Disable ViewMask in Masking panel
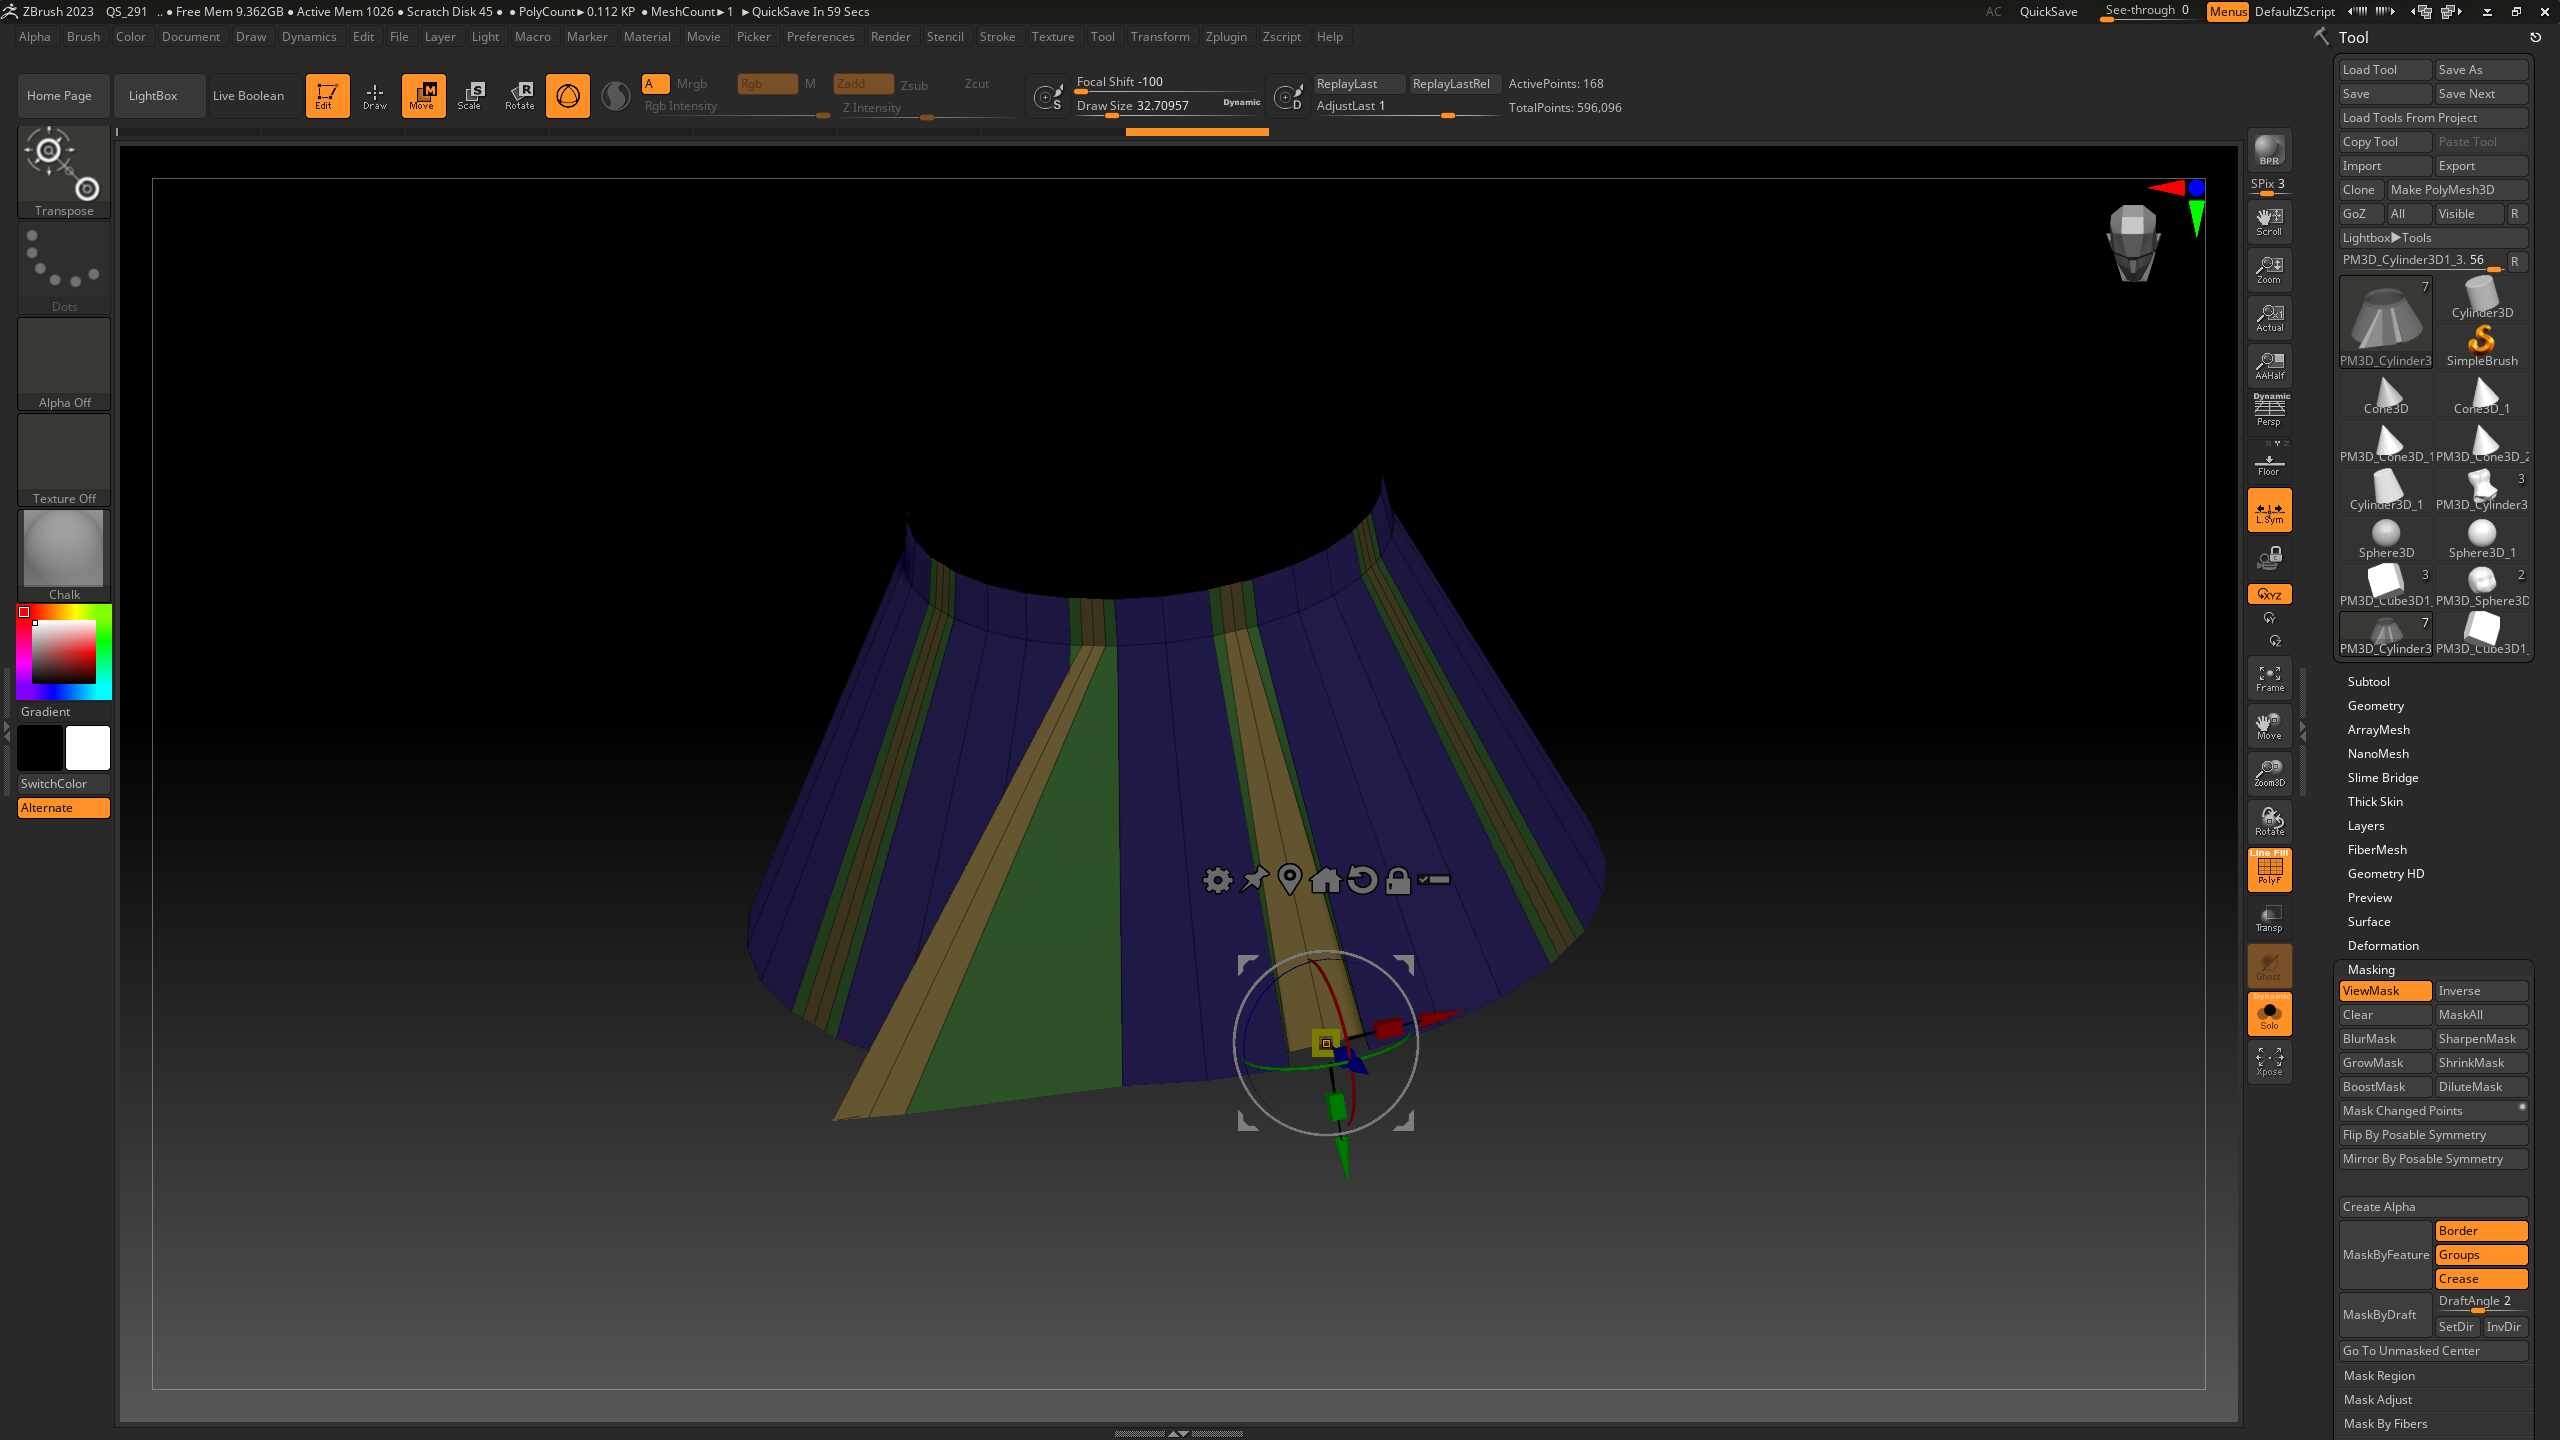The height and width of the screenshot is (1440, 2560). pos(2384,991)
